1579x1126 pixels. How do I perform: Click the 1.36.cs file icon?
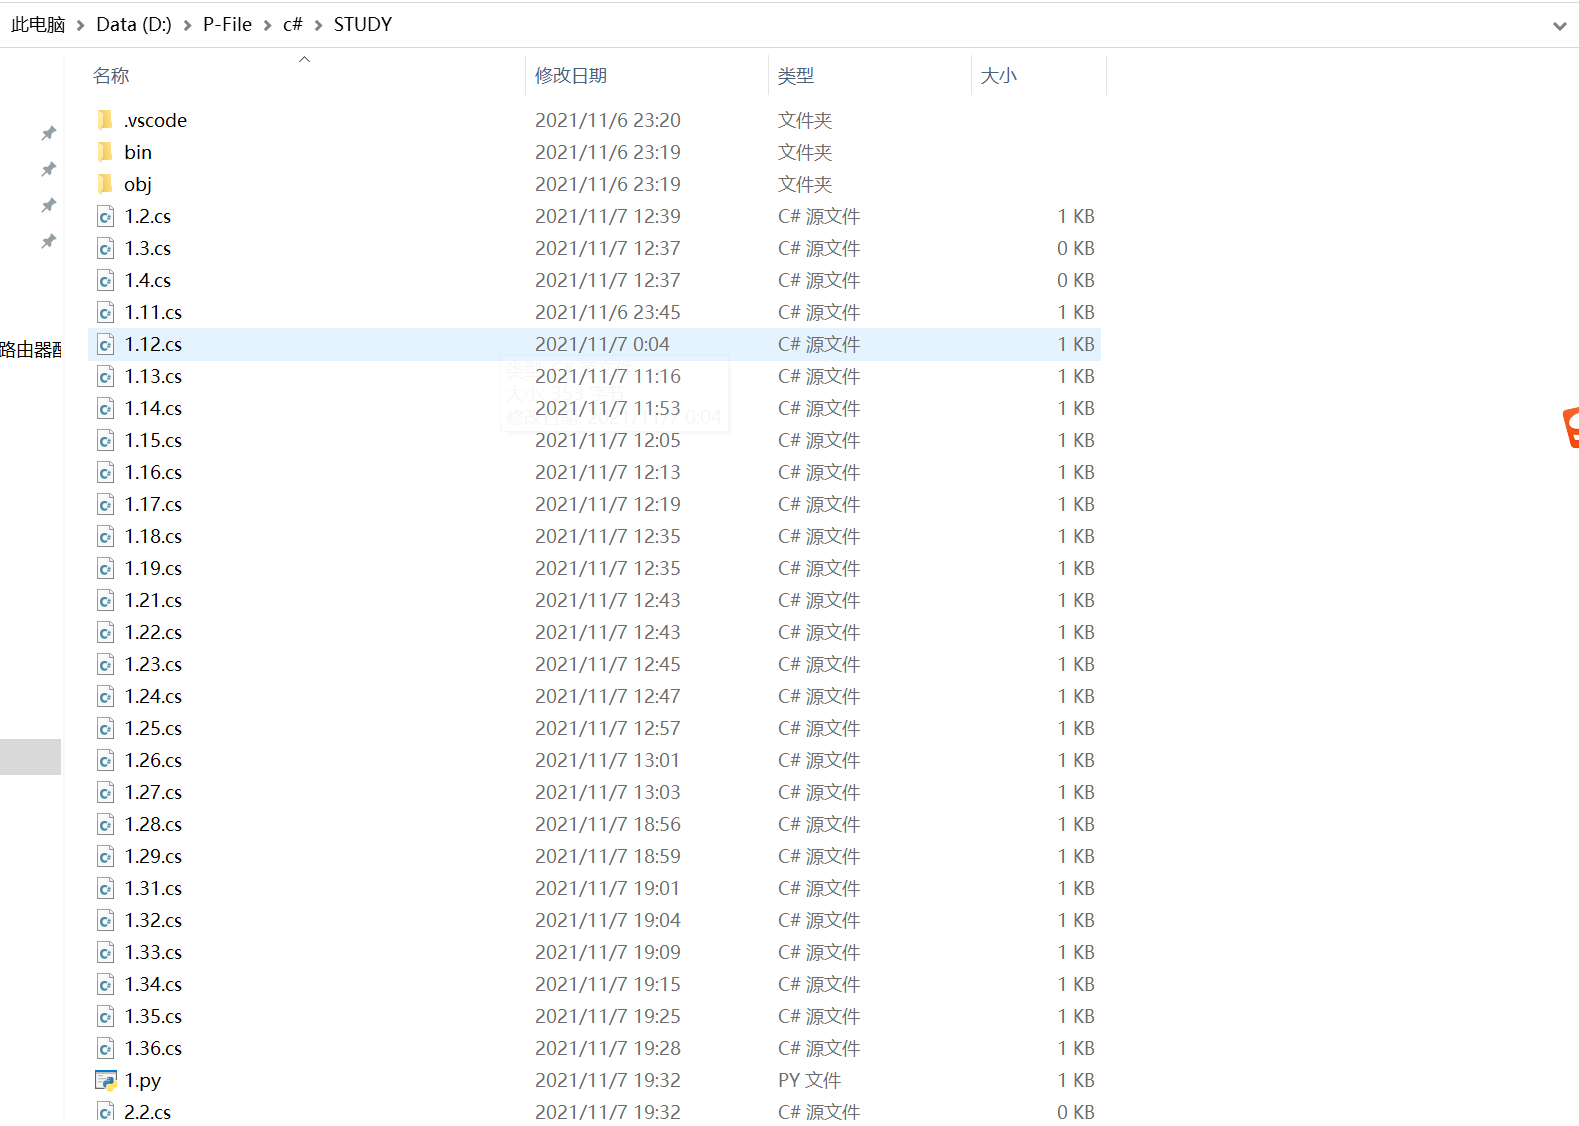click(x=105, y=1048)
